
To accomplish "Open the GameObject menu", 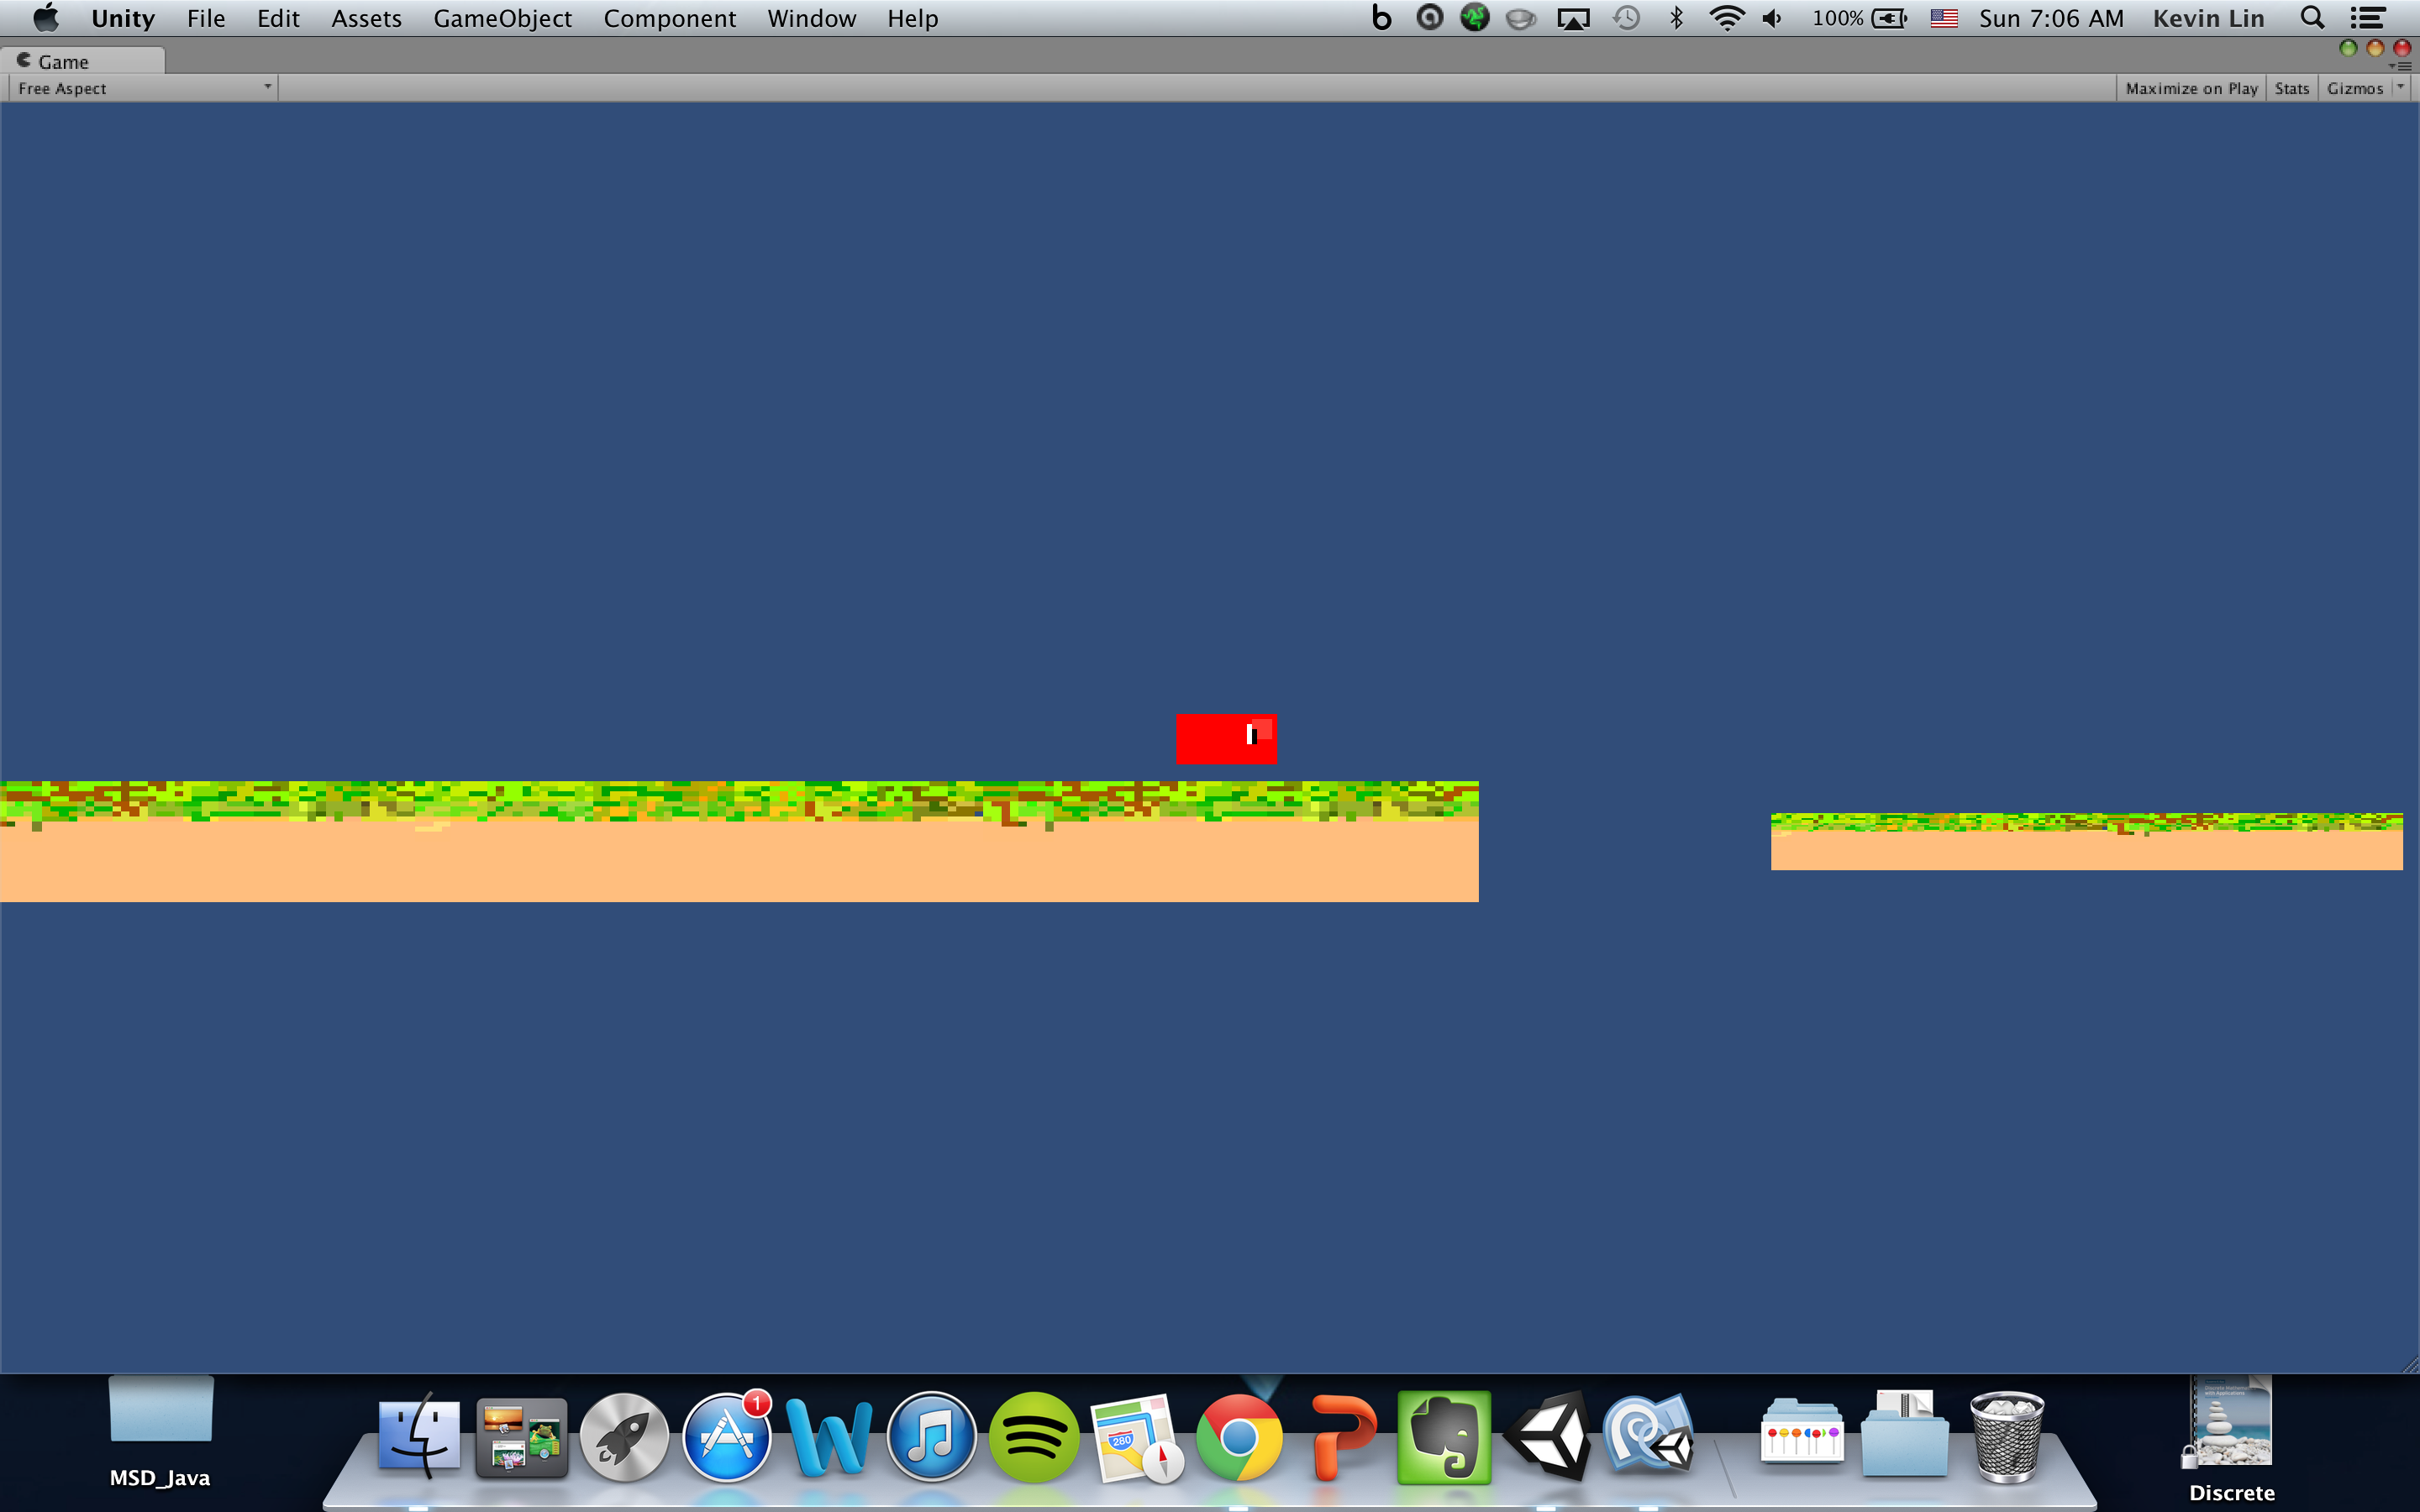I will (x=502, y=18).
